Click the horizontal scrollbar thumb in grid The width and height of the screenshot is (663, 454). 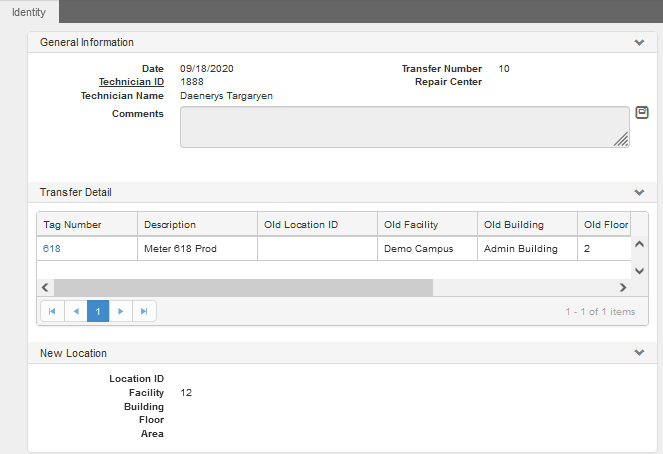pos(244,287)
